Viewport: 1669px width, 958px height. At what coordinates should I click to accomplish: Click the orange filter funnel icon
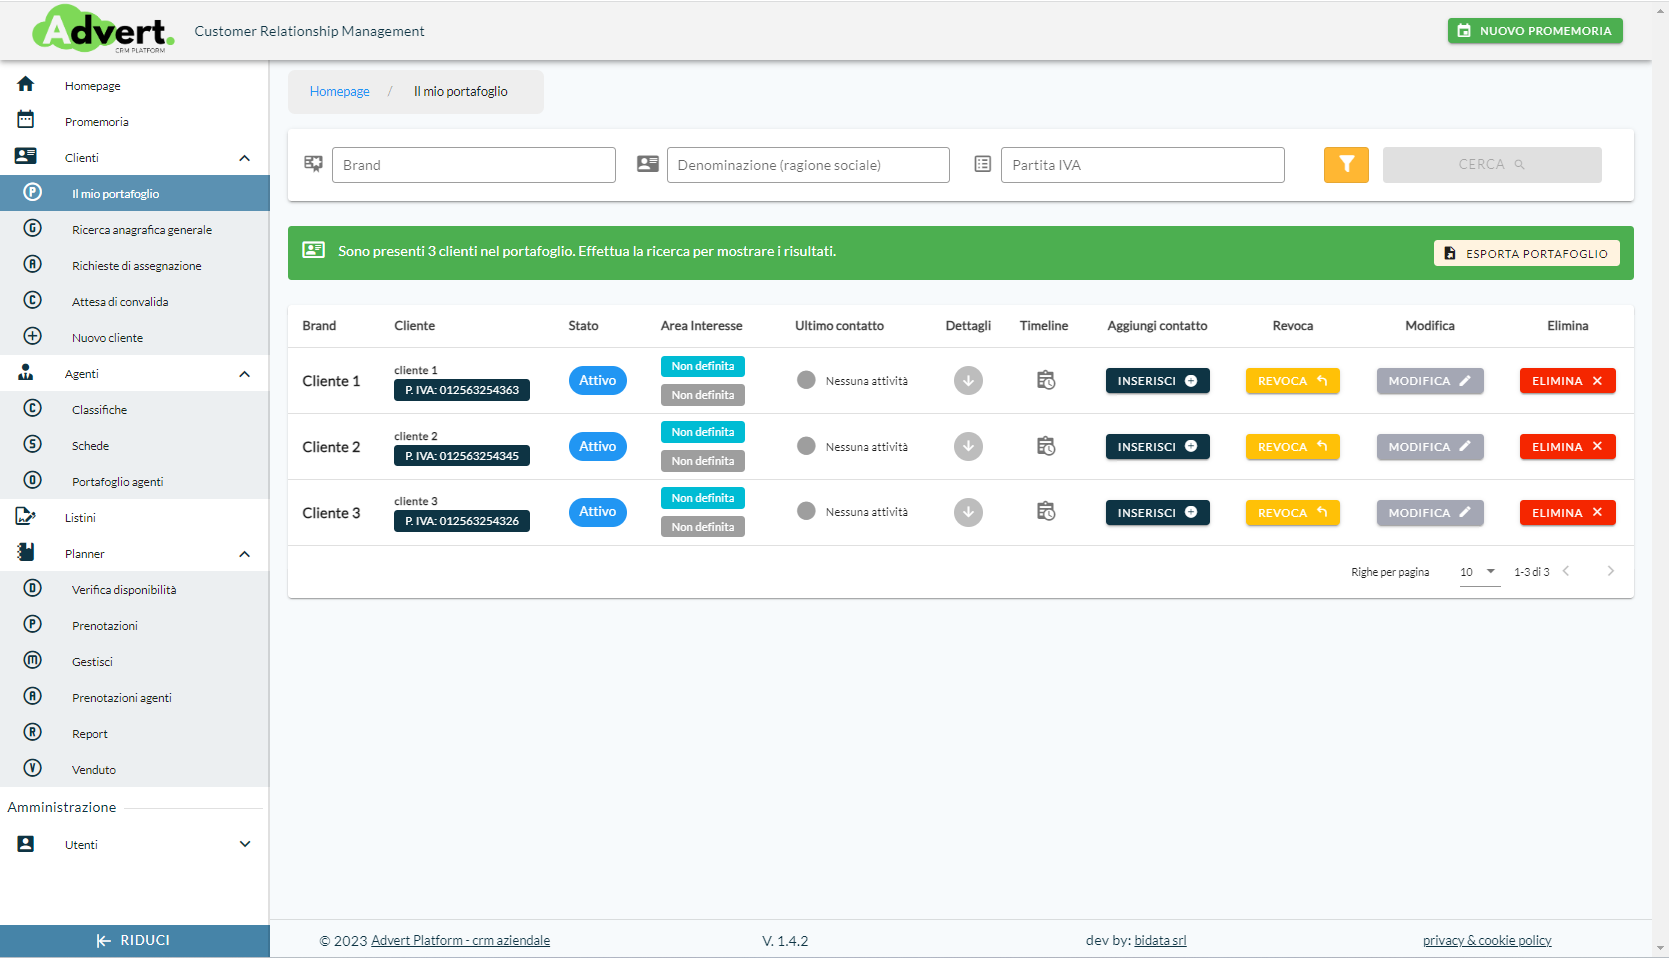1346,165
